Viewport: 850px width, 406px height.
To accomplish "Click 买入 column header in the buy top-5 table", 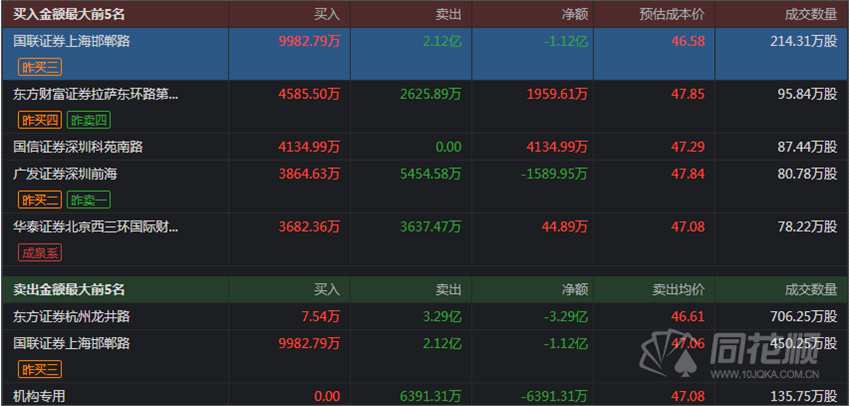I will tap(327, 15).
